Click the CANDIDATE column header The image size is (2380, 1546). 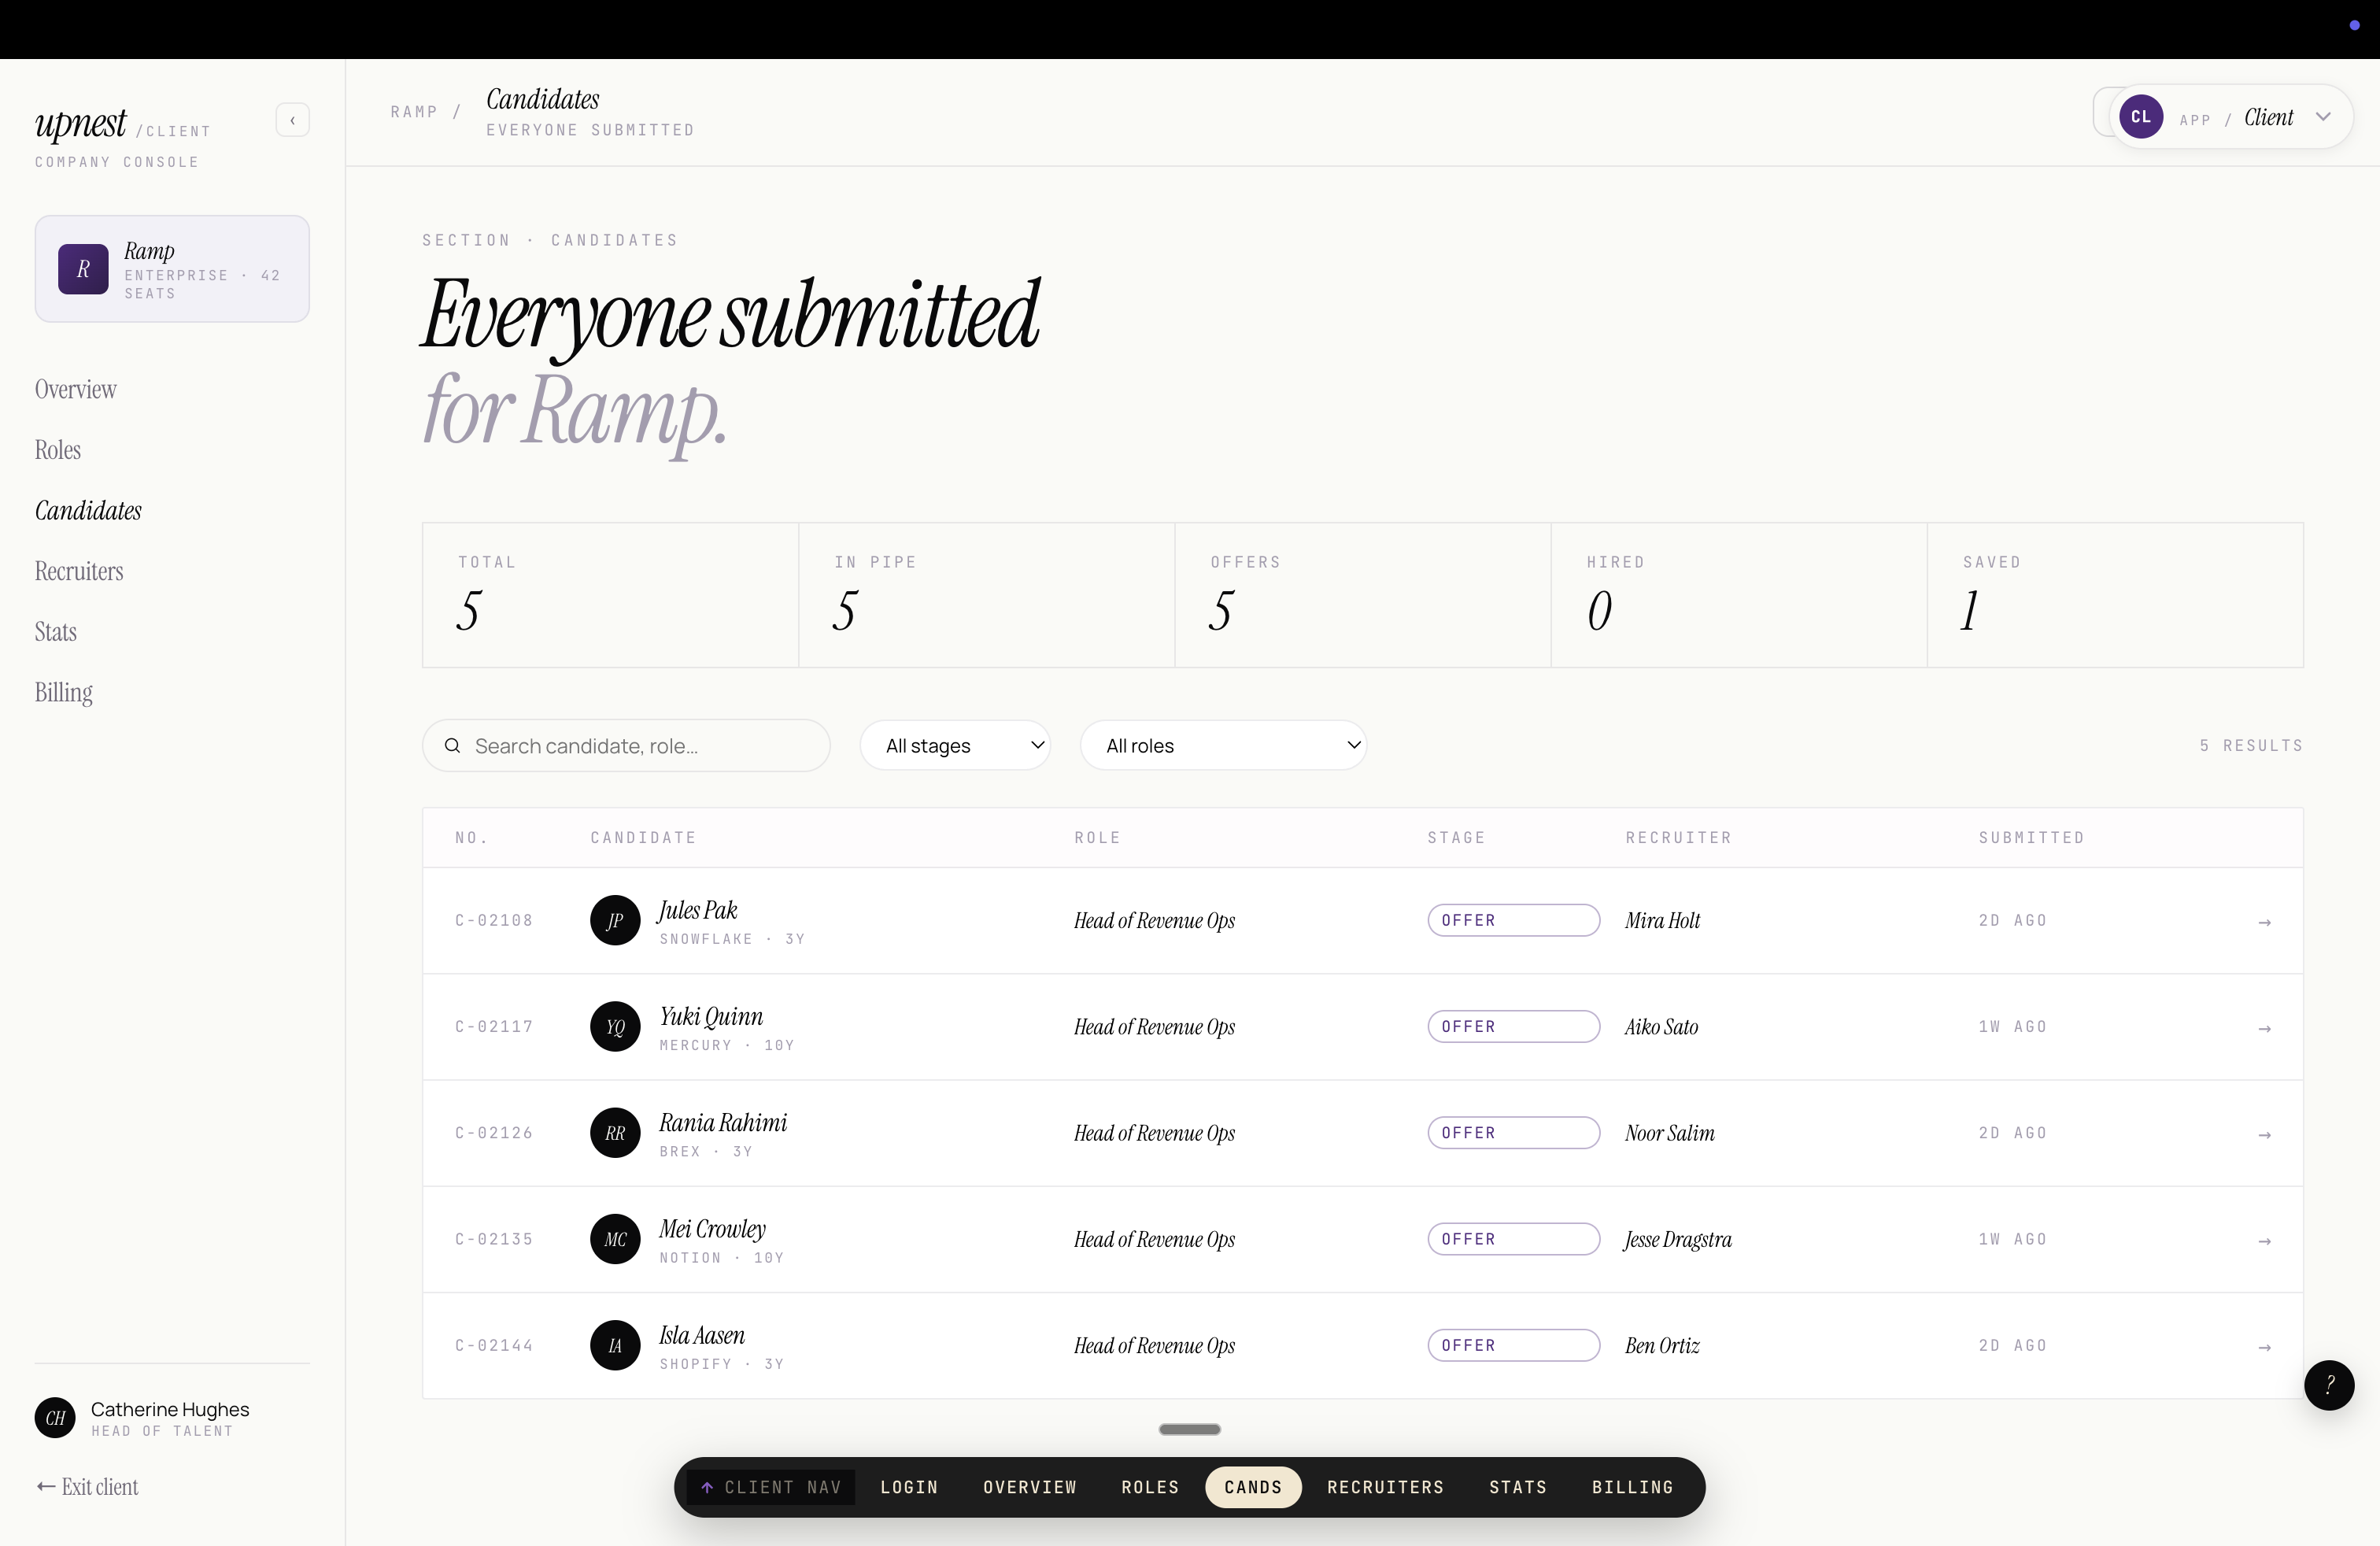[643, 838]
